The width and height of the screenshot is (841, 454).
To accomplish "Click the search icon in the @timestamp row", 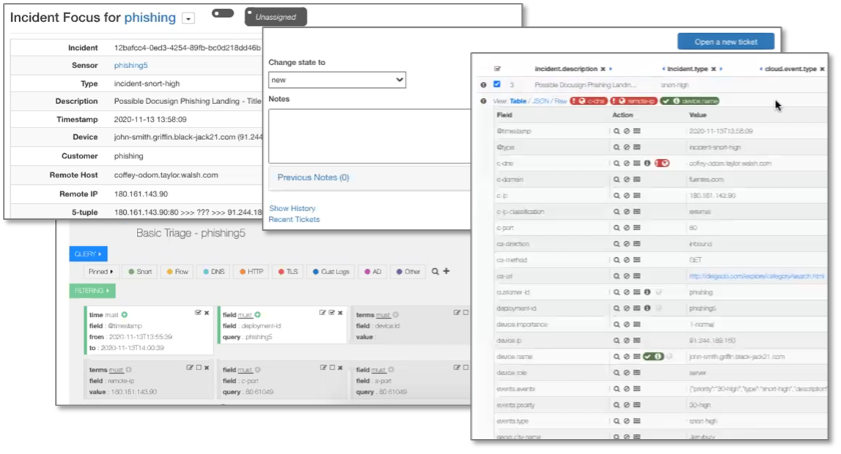I will (x=617, y=131).
